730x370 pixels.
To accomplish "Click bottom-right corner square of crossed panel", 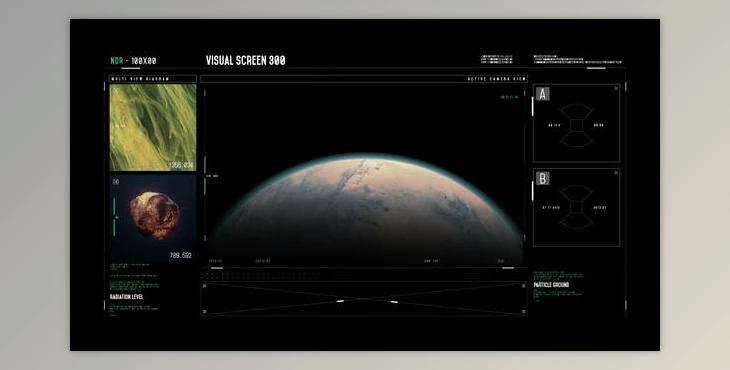I will tap(524, 311).
